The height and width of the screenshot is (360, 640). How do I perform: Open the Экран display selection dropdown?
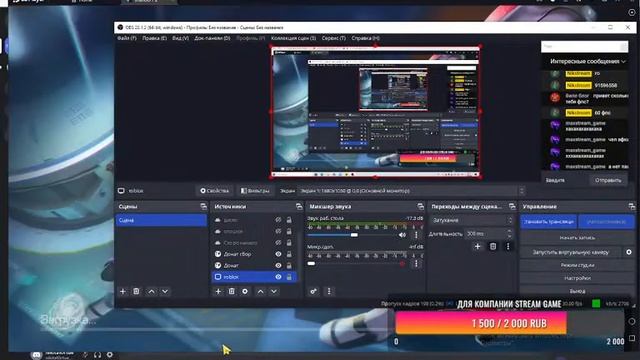[x=411, y=191]
